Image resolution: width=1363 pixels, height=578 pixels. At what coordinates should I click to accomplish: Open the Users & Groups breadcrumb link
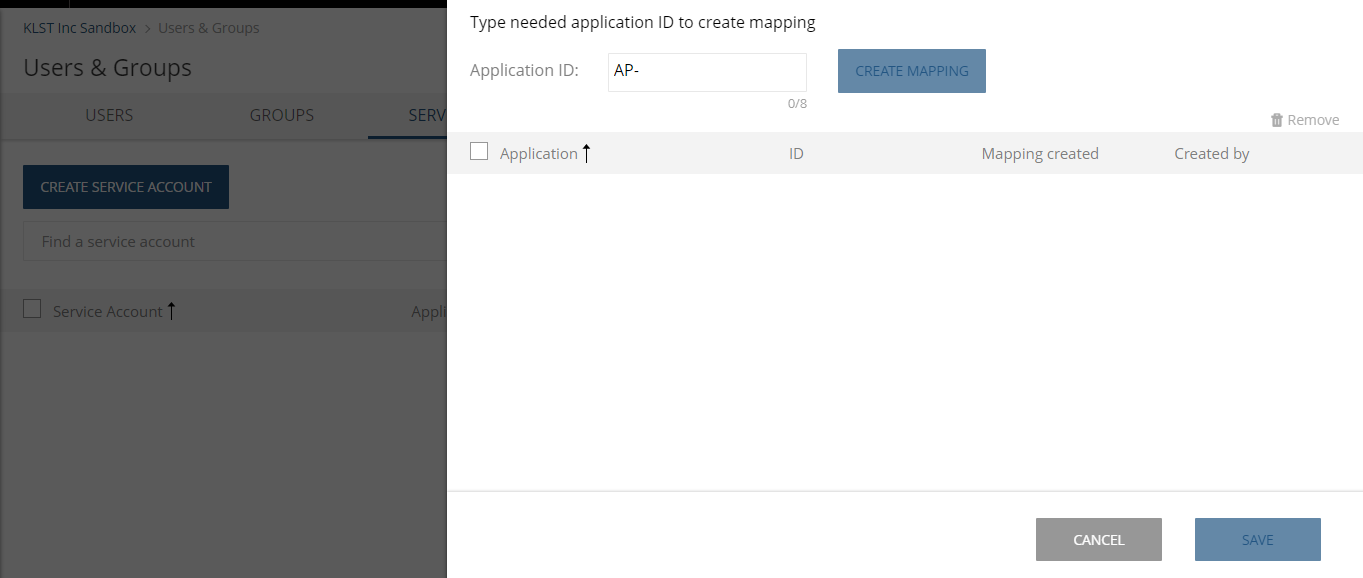pyautogui.click(x=209, y=28)
